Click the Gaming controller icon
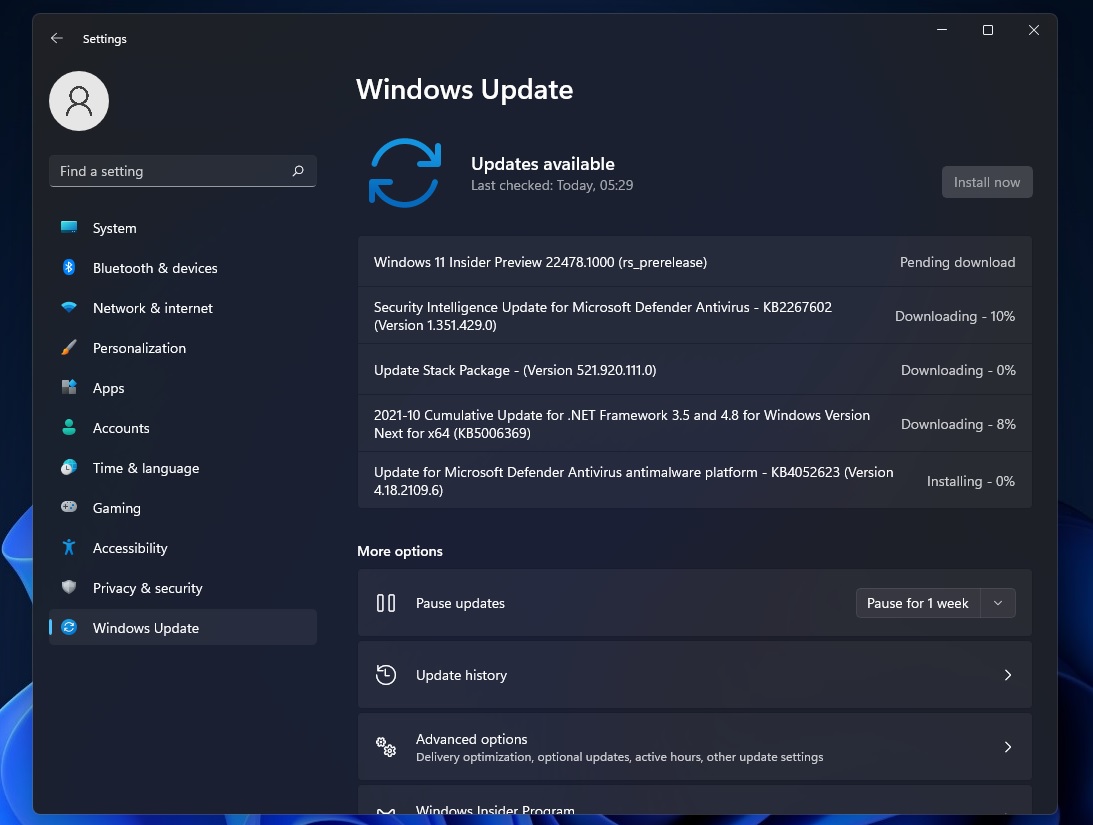Image resolution: width=1093 pixels, height=825 pixels. [x=69, y=507]
